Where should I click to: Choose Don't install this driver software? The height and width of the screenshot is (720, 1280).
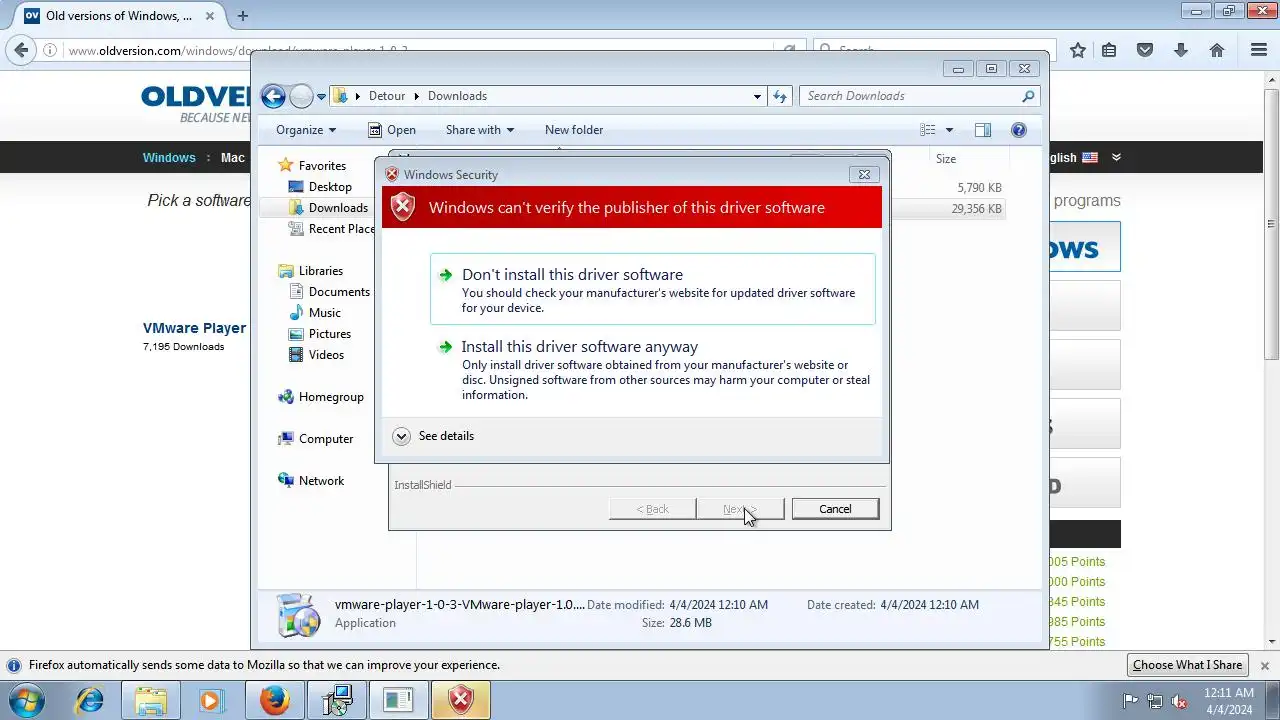(x=652, y=289)
